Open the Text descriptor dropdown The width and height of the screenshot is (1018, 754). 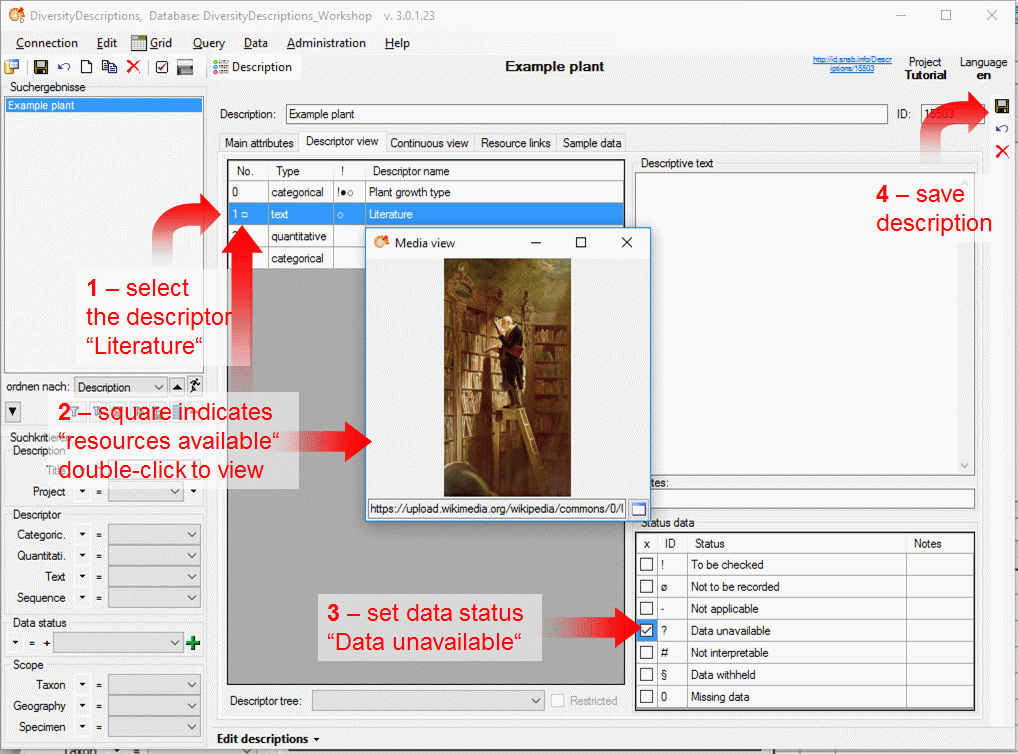click(154, 577)
